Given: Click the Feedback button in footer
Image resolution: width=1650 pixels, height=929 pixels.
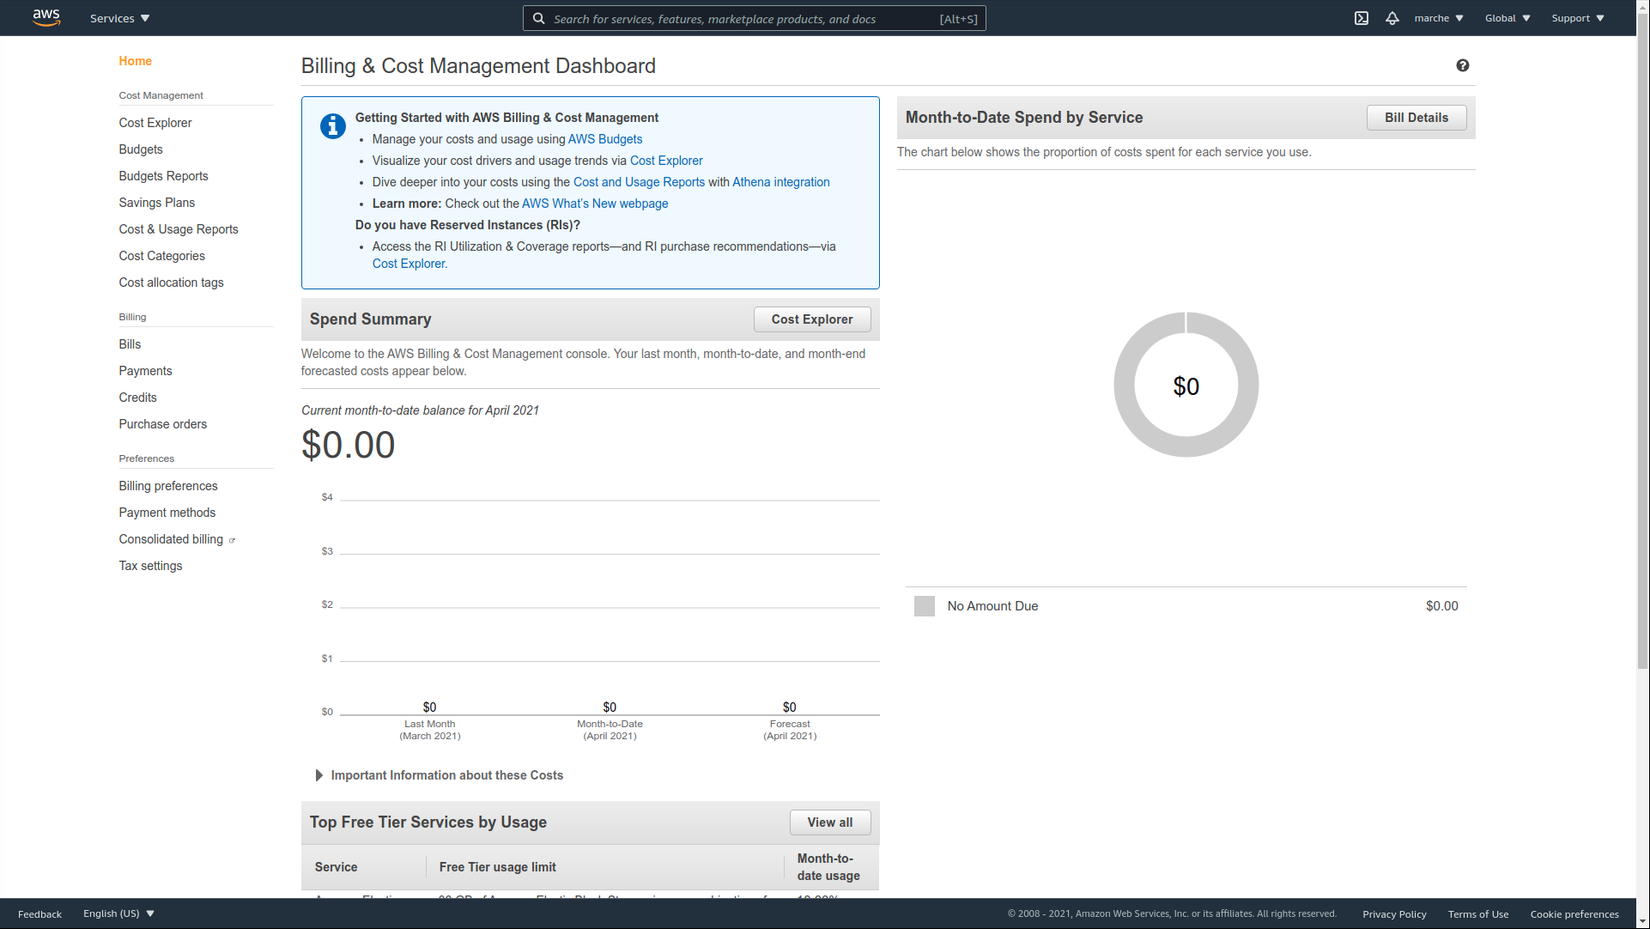Looking at the screenshot, I should (x=40, y=914).
